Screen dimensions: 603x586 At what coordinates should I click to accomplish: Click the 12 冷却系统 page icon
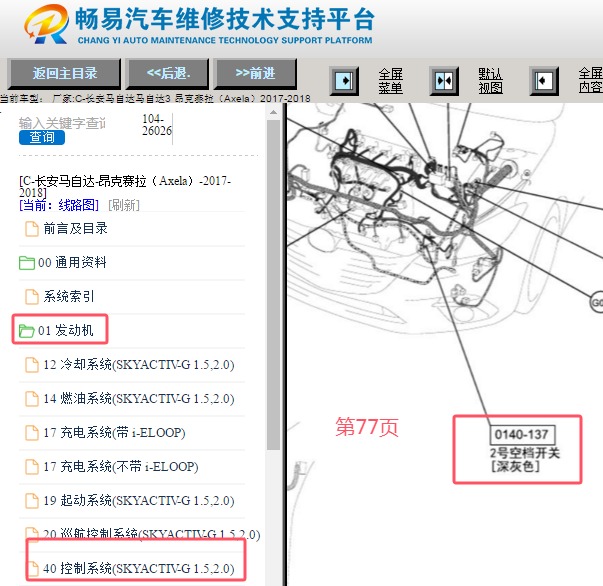click(32, 365)
